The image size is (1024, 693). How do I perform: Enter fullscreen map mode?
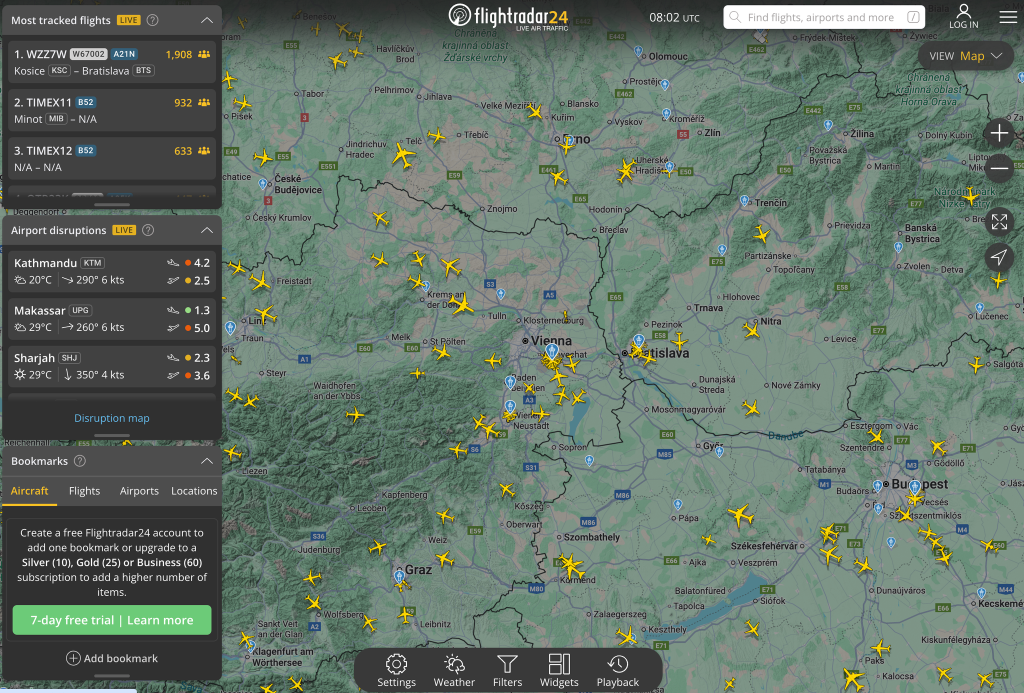tap(999, 222)
